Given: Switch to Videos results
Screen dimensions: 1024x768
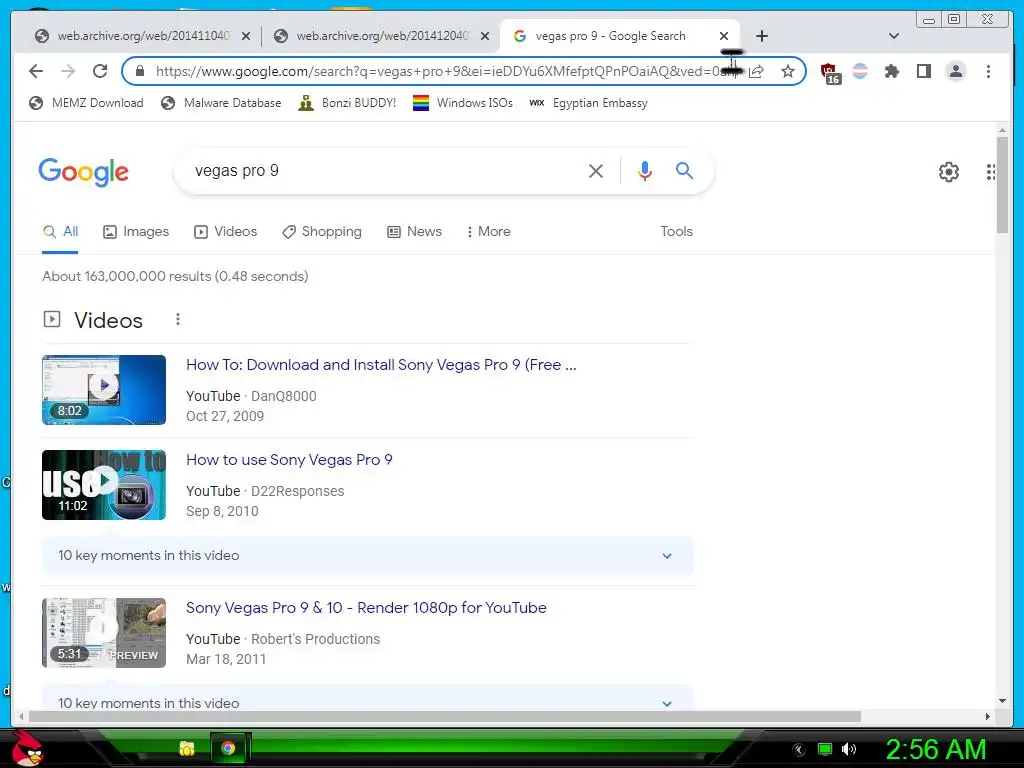Looking at the screenshot, I should click(225, 232).
